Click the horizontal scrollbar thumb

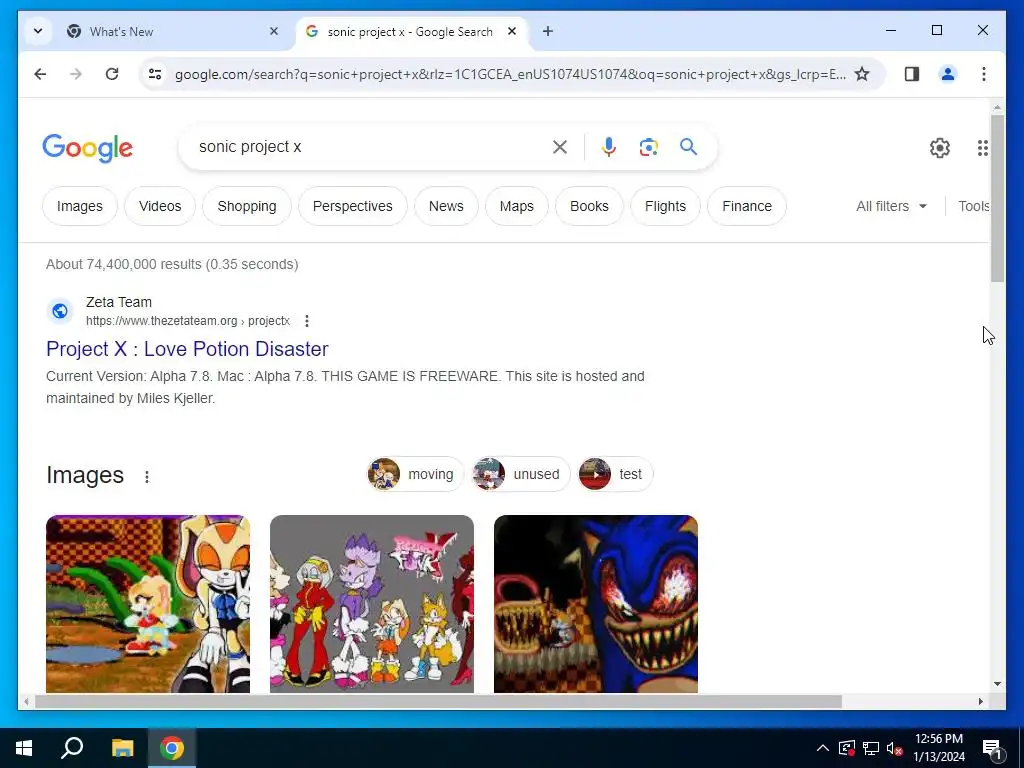[438, 701]
